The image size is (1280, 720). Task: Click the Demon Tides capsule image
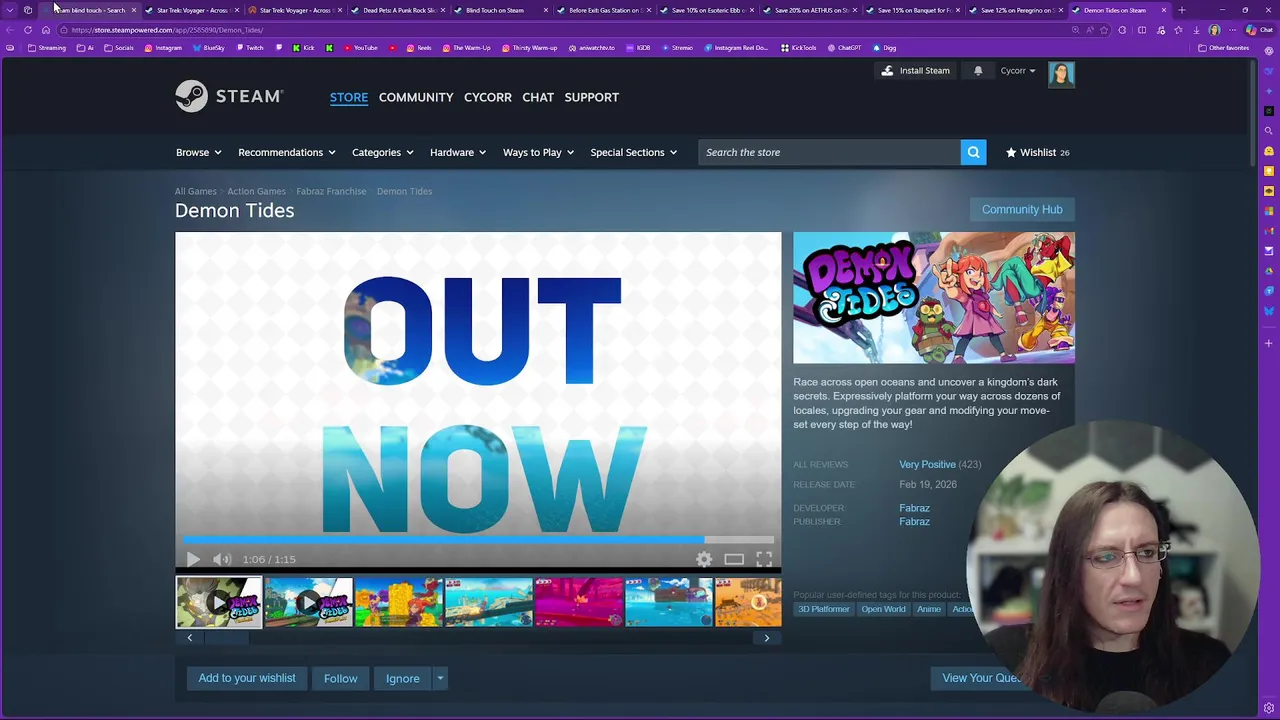pyautogui.click(x=934, y=298)
